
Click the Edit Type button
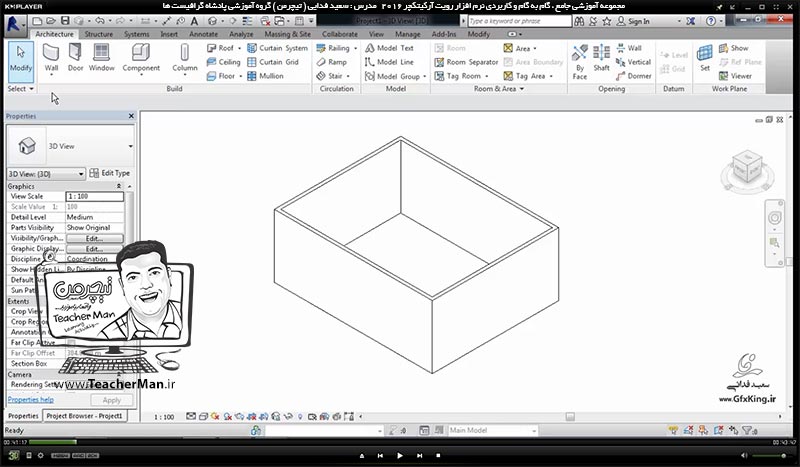tap(110, 173)
